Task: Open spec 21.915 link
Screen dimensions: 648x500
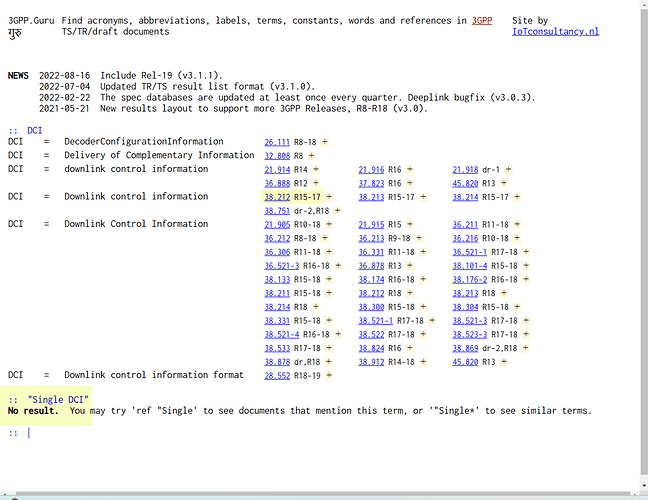Action: (x=371, y=224)
